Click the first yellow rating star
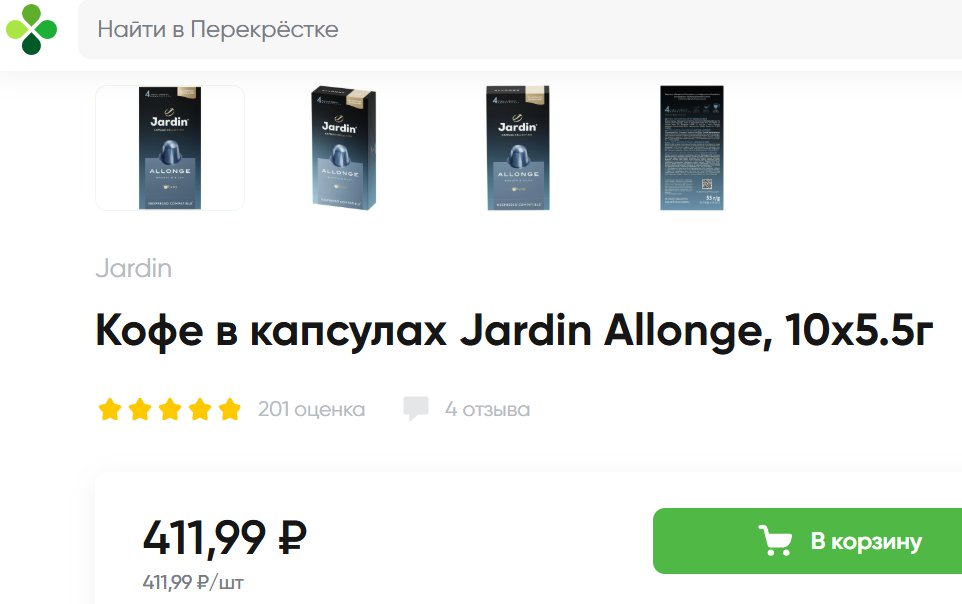 pyautogui.click(x=110, y=409)
